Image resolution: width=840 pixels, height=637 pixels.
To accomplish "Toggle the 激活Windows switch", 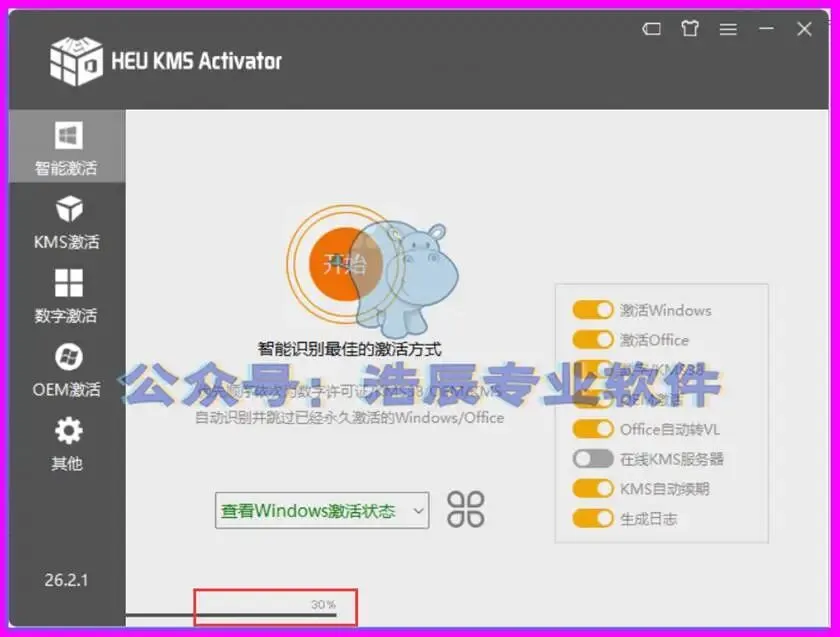I will click(592, 310).
